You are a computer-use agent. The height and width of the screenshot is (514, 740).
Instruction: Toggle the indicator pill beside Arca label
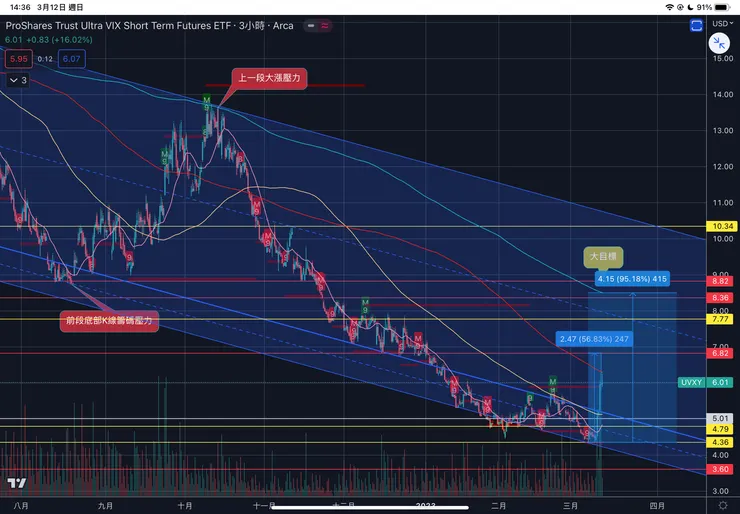tap(318, 25)
